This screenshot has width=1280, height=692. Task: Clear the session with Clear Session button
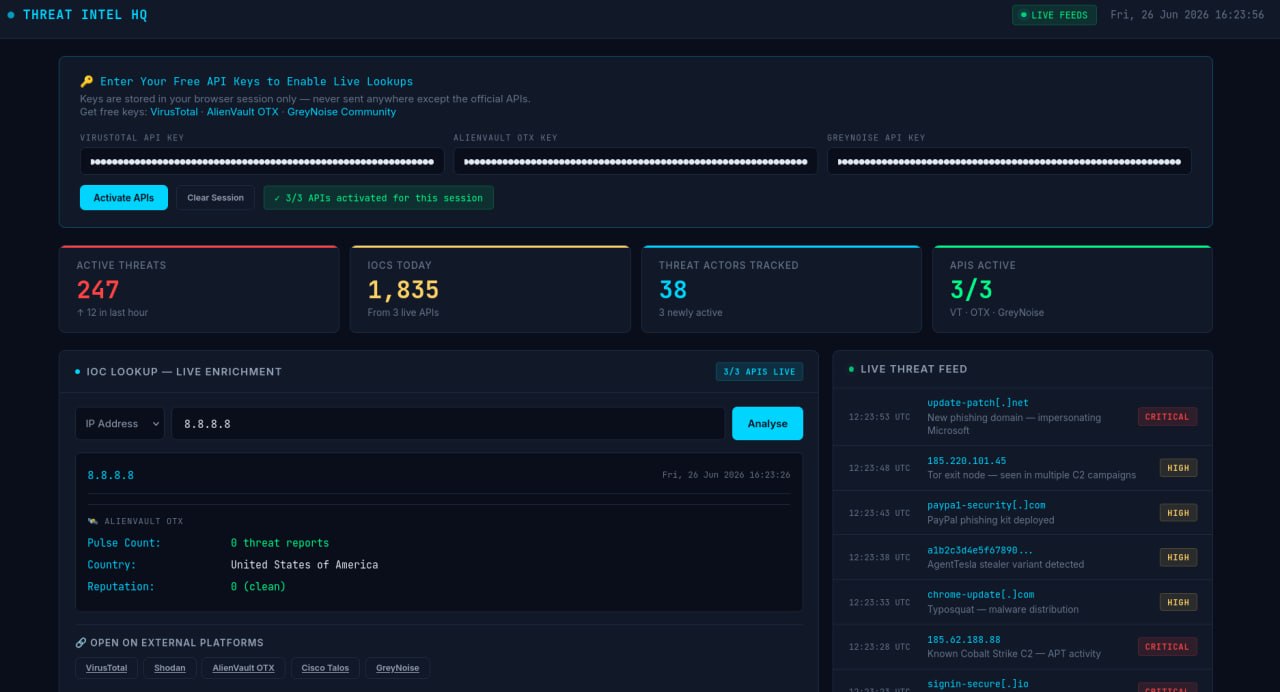(215, 198)
